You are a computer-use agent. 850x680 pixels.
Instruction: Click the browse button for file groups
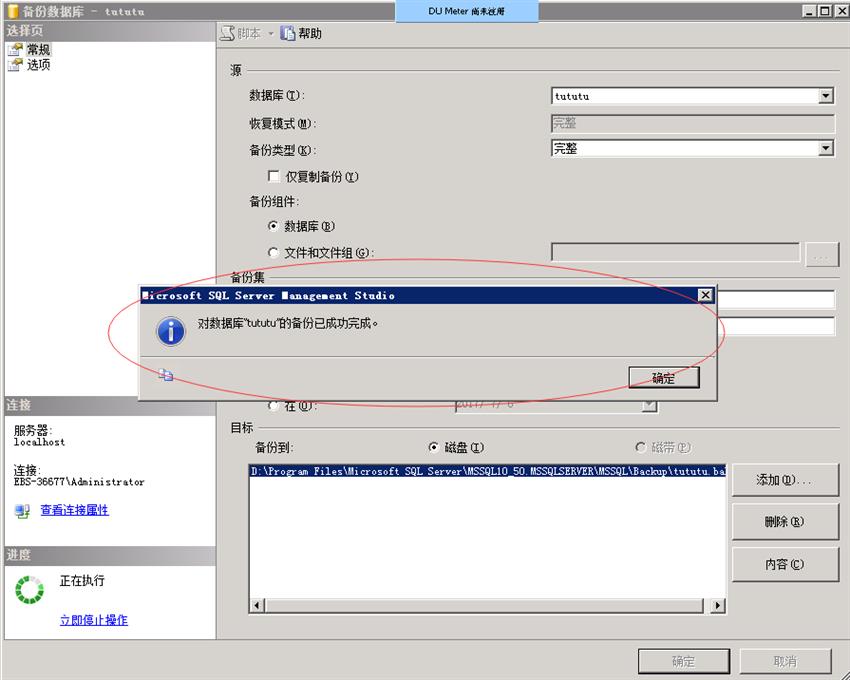pos(822,254)
